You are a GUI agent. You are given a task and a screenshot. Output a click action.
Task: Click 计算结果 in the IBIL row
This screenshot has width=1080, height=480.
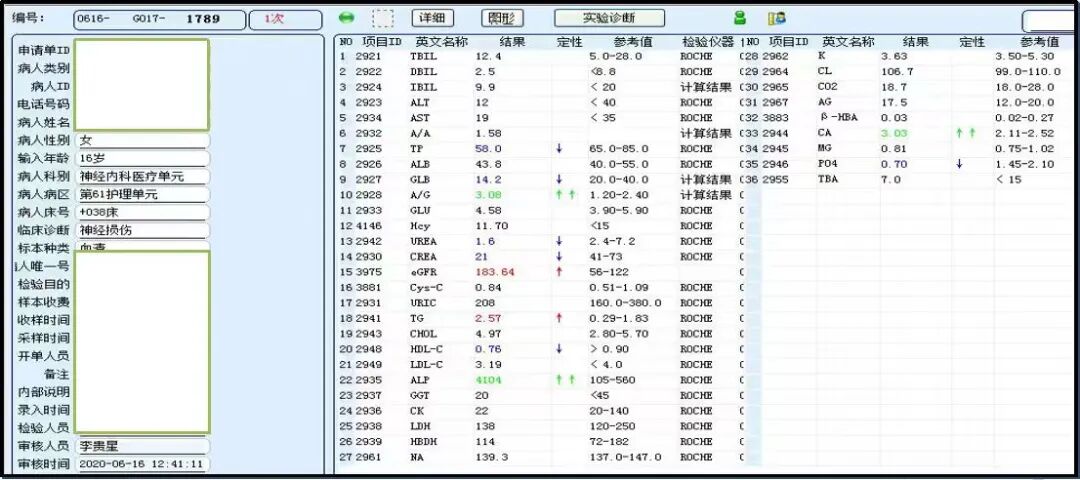706,87
